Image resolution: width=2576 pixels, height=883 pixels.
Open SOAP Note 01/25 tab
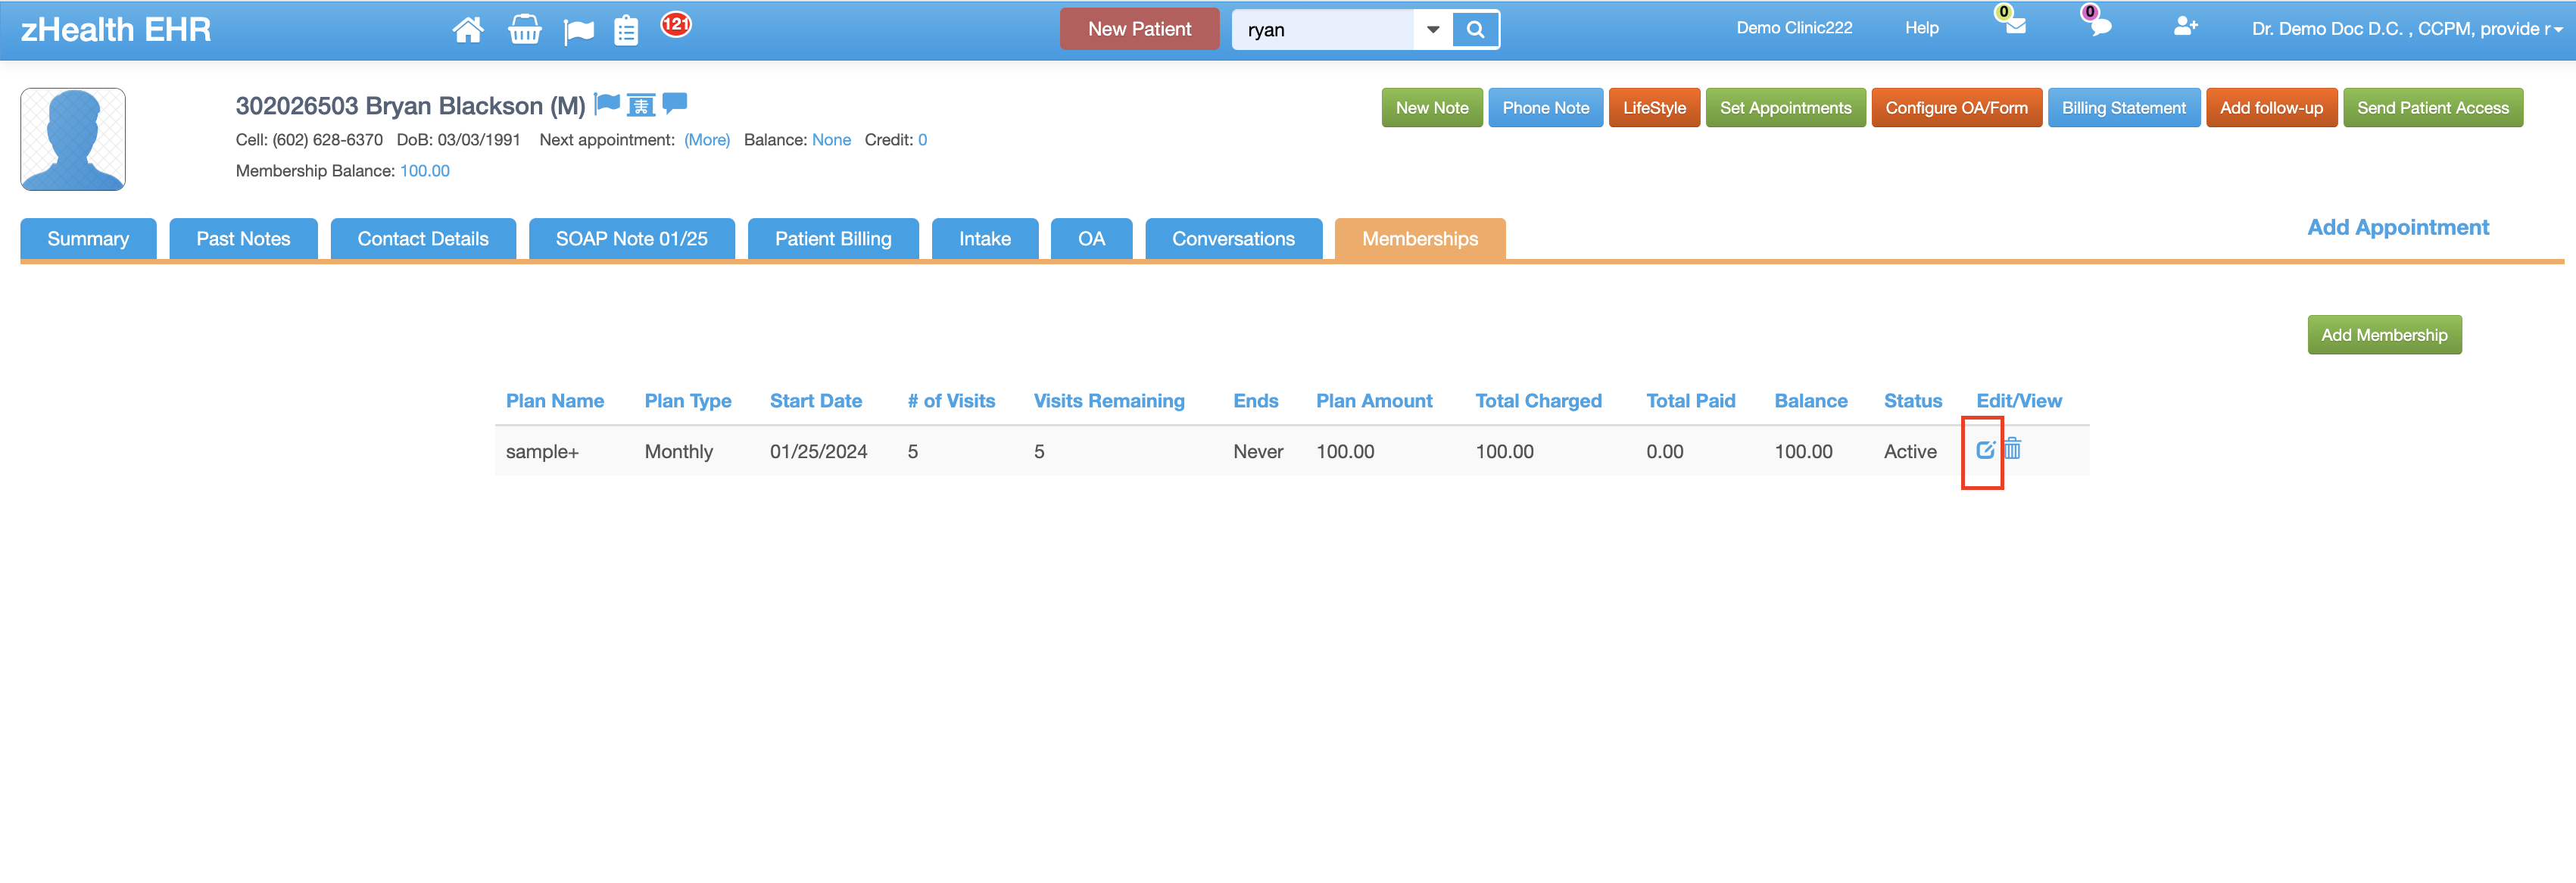pyautogui.click(x=632, y=239)
